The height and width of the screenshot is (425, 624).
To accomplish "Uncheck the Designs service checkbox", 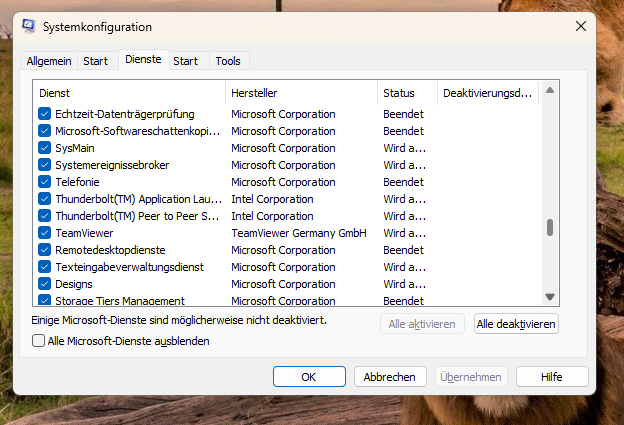I will [44, 284].
